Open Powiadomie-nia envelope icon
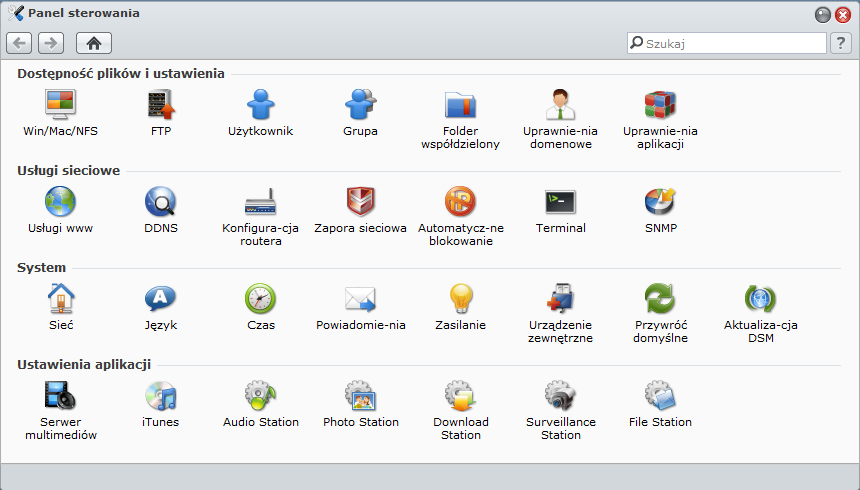This screenshot has width=860, height=490. pyautogui.click(x=360, y=298)
